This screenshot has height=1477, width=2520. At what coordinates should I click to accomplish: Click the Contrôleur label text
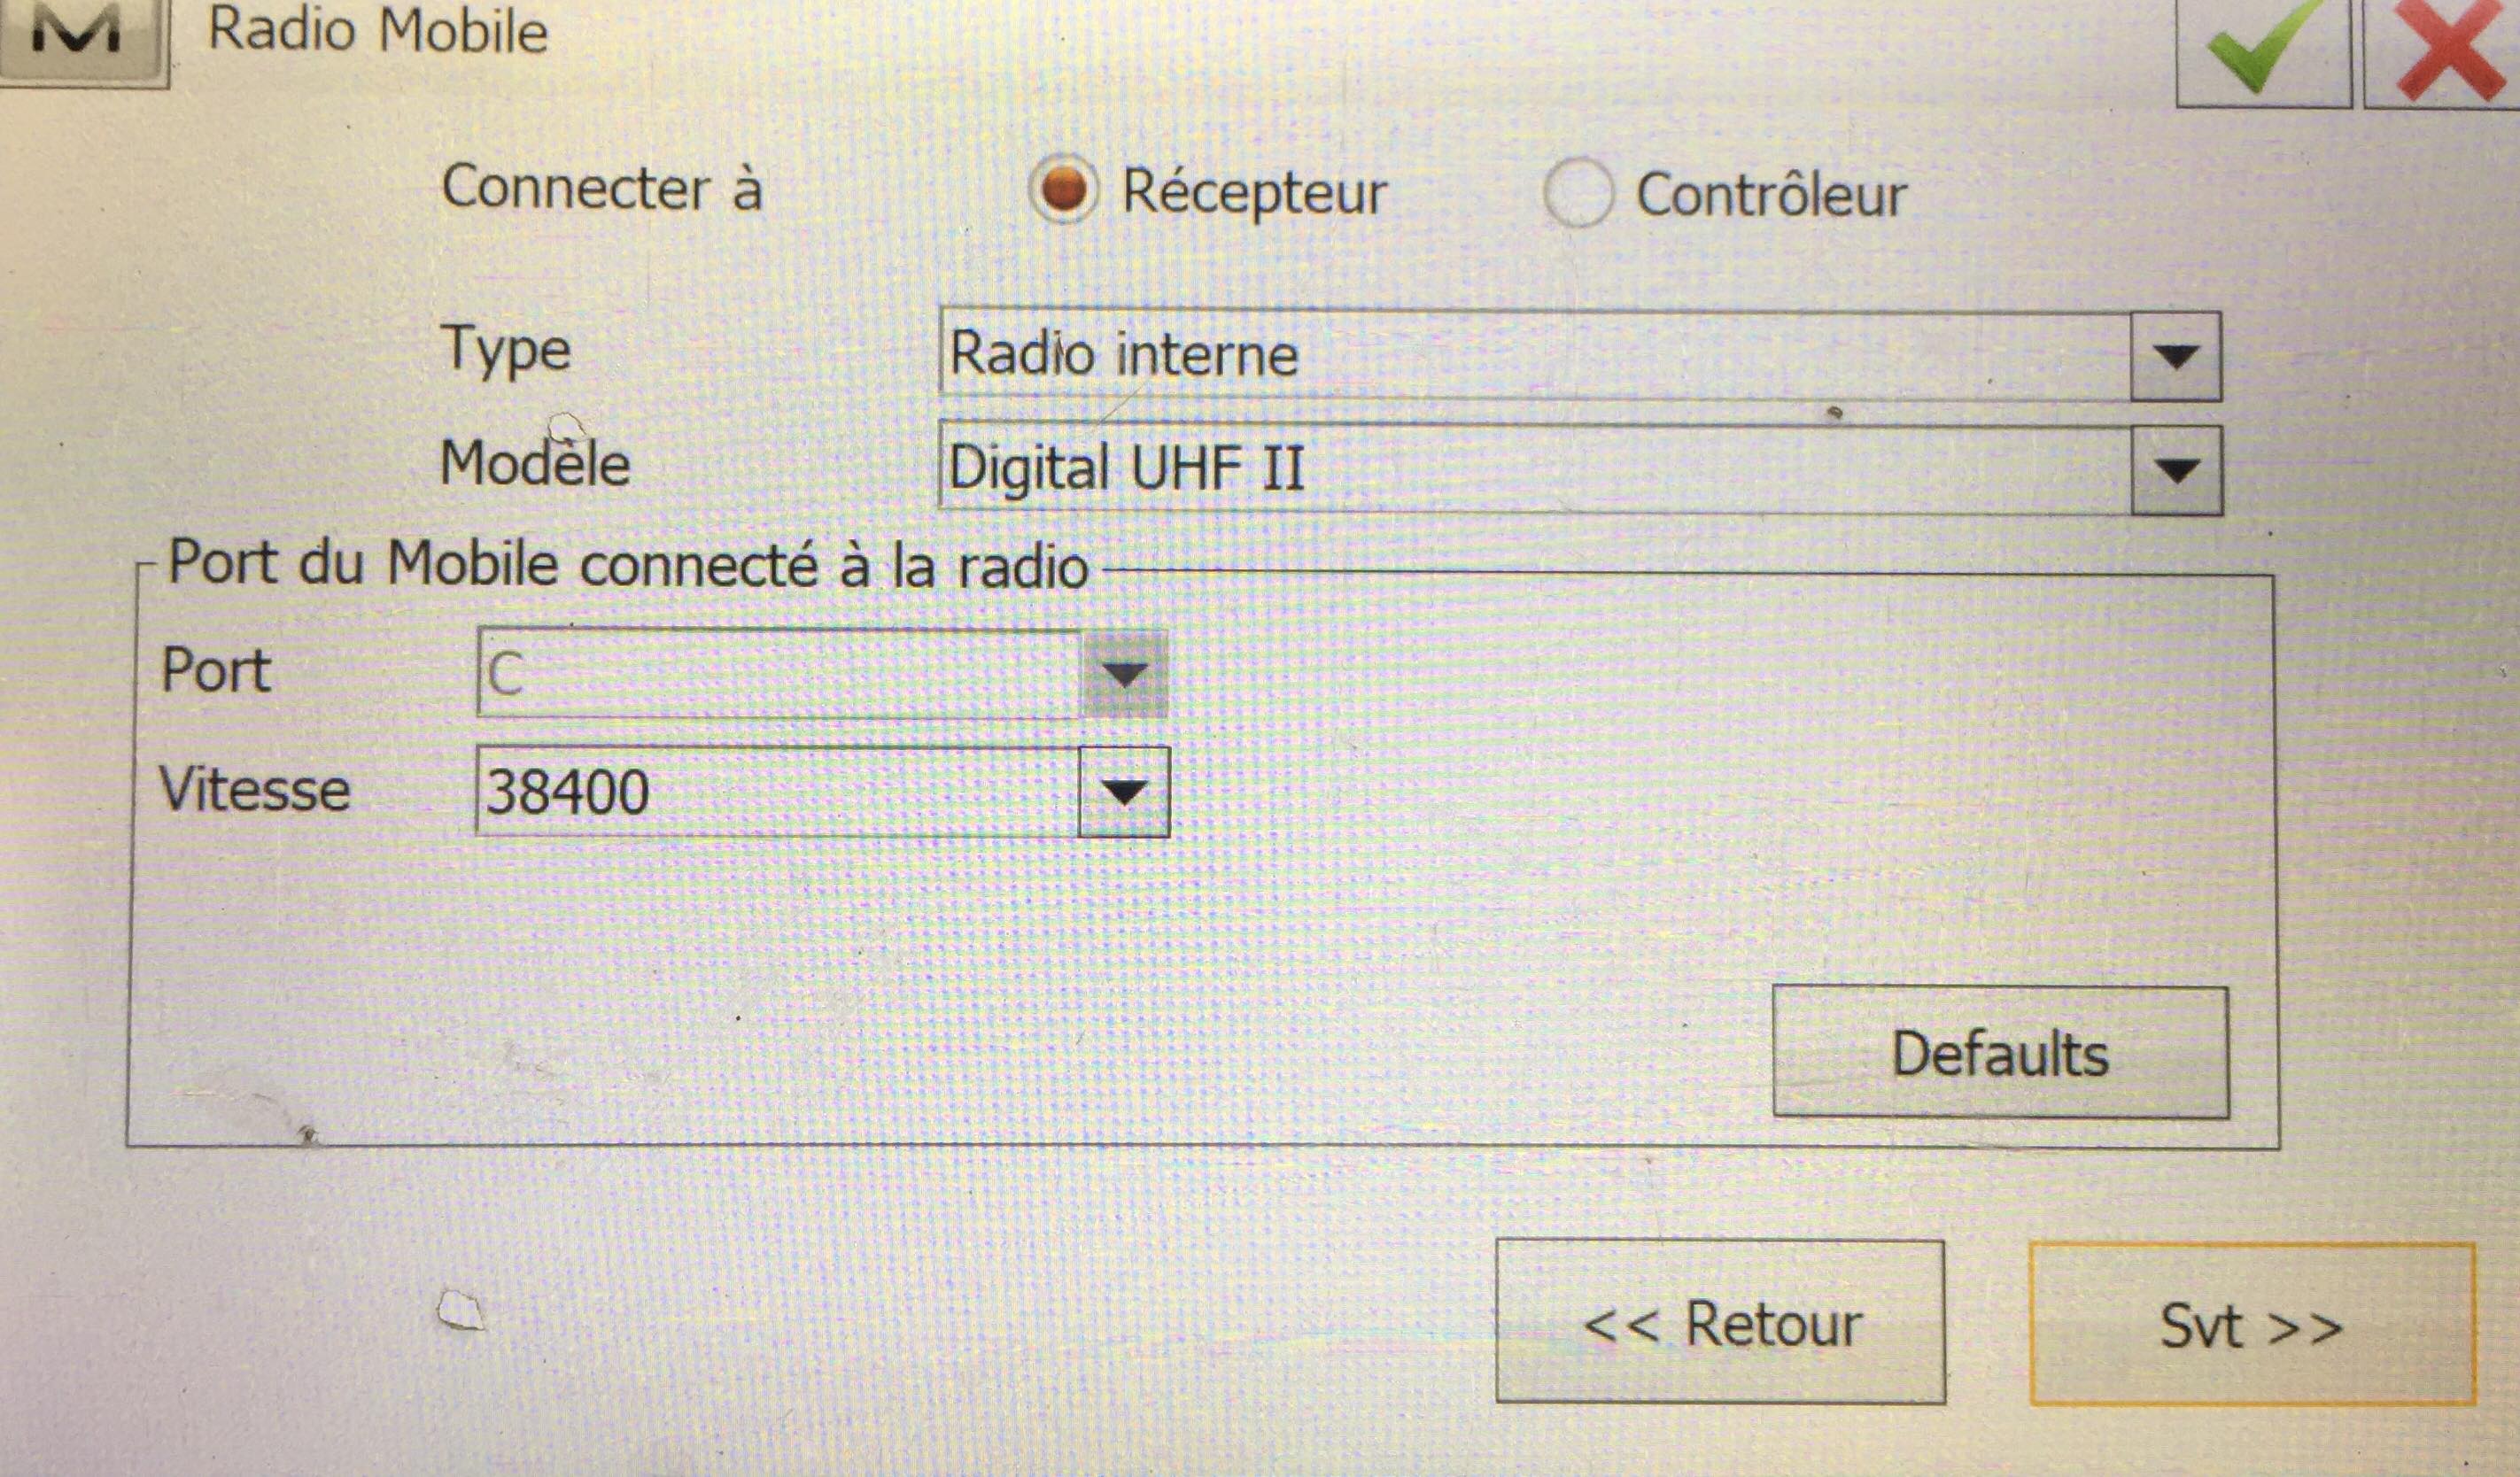[x=1771, y=195]
